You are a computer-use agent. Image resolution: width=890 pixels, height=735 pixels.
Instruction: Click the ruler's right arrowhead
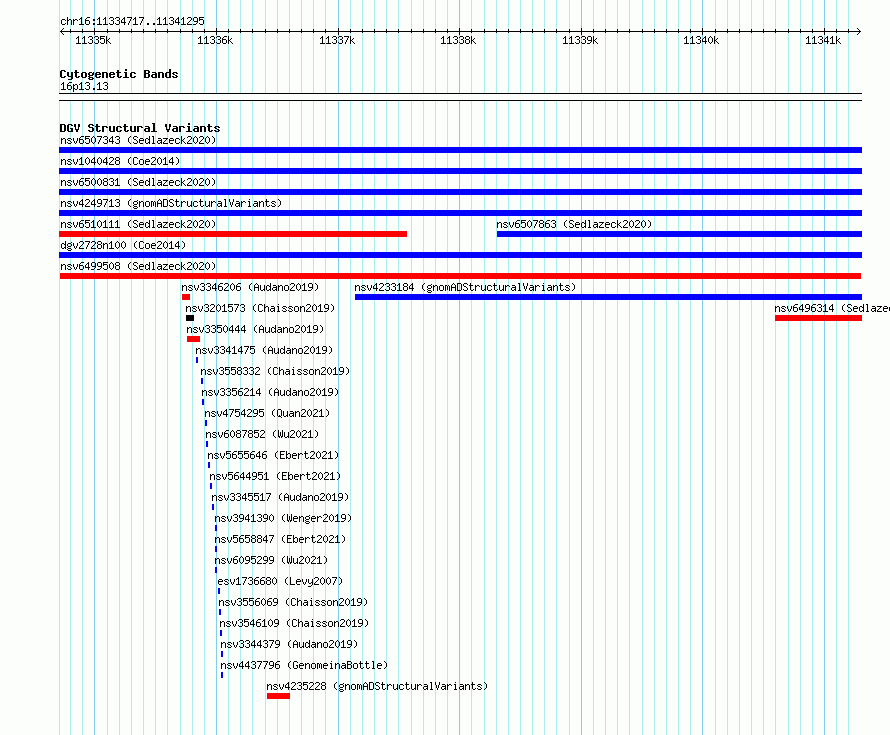[858, 31]
